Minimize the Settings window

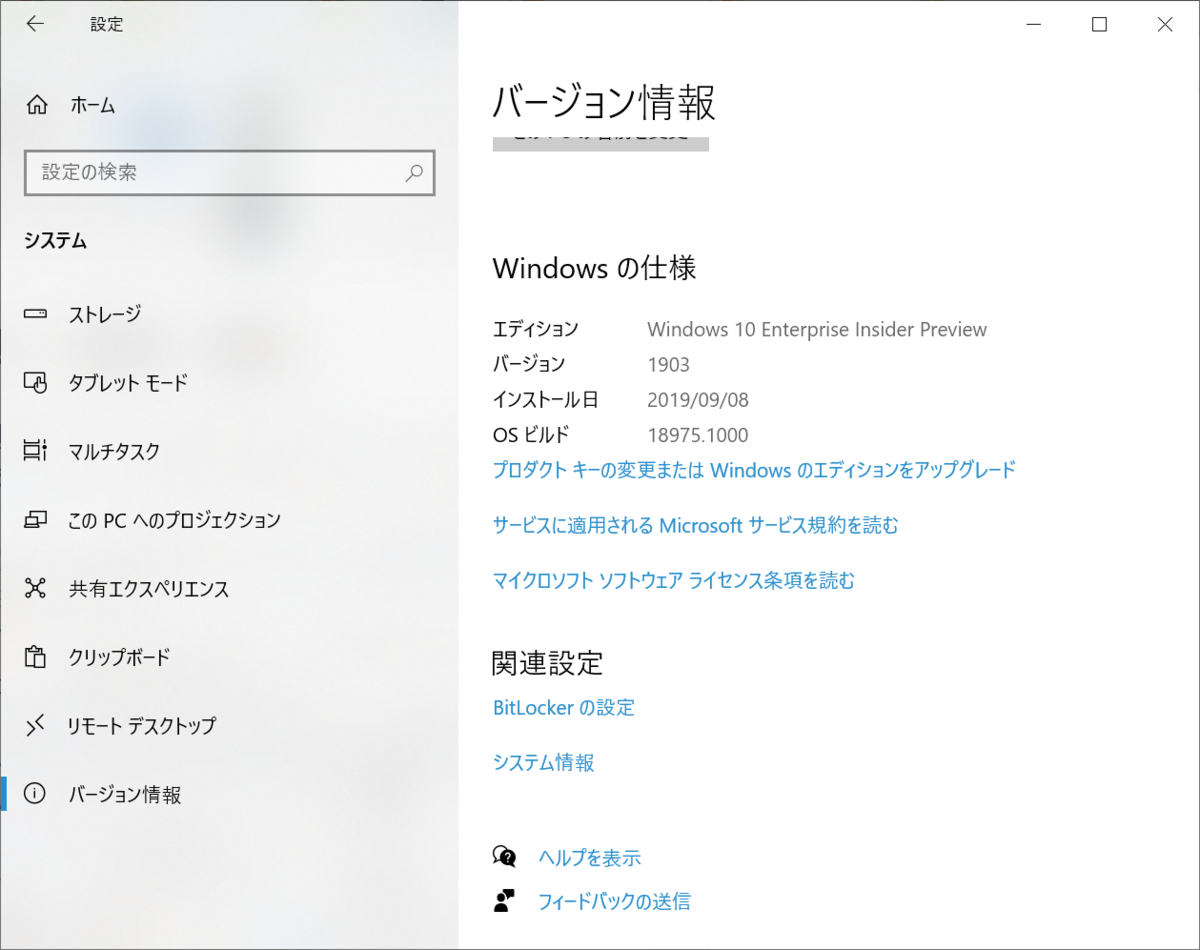[1033, 25]
